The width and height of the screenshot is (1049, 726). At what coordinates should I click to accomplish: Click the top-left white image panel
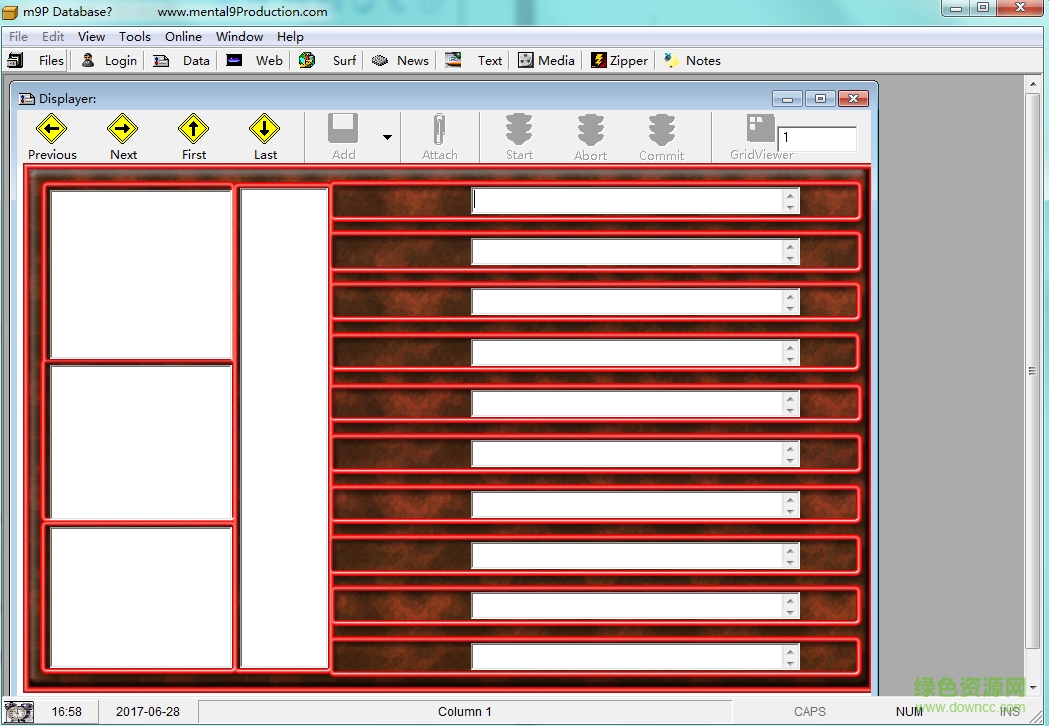pyautogui.click(x=140, y=273)
